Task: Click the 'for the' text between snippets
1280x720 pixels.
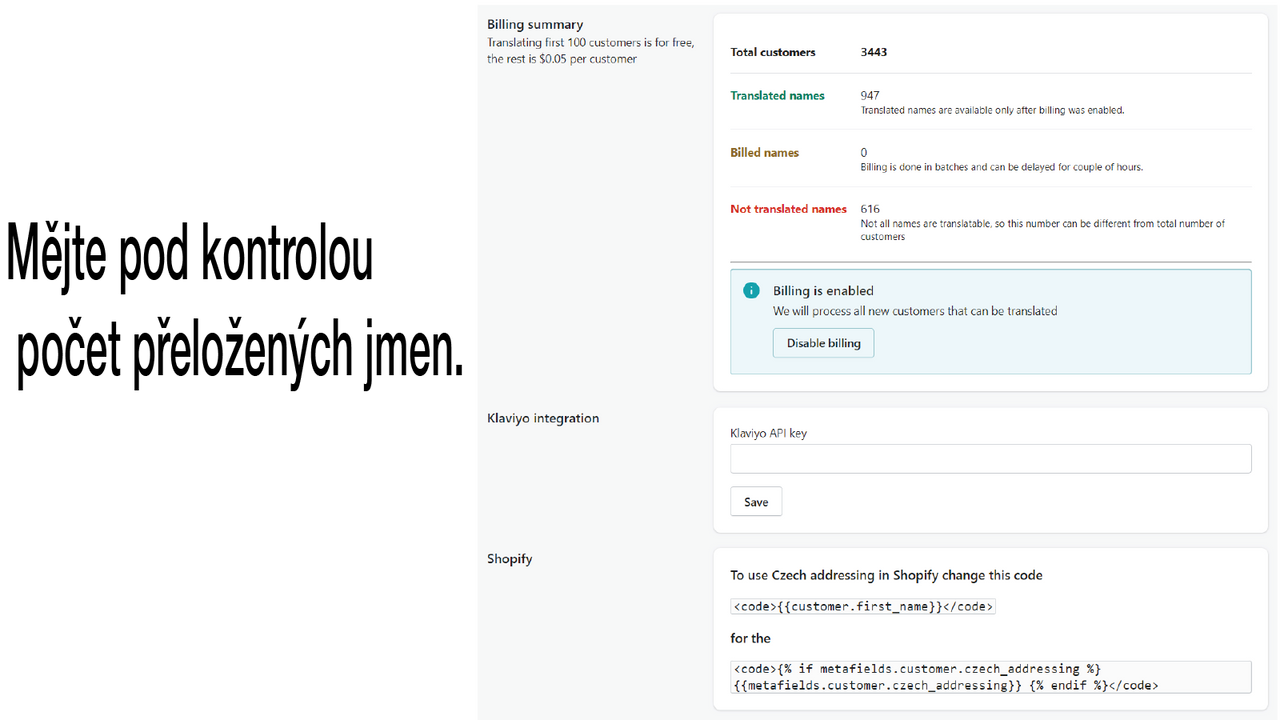Action: 751,638
